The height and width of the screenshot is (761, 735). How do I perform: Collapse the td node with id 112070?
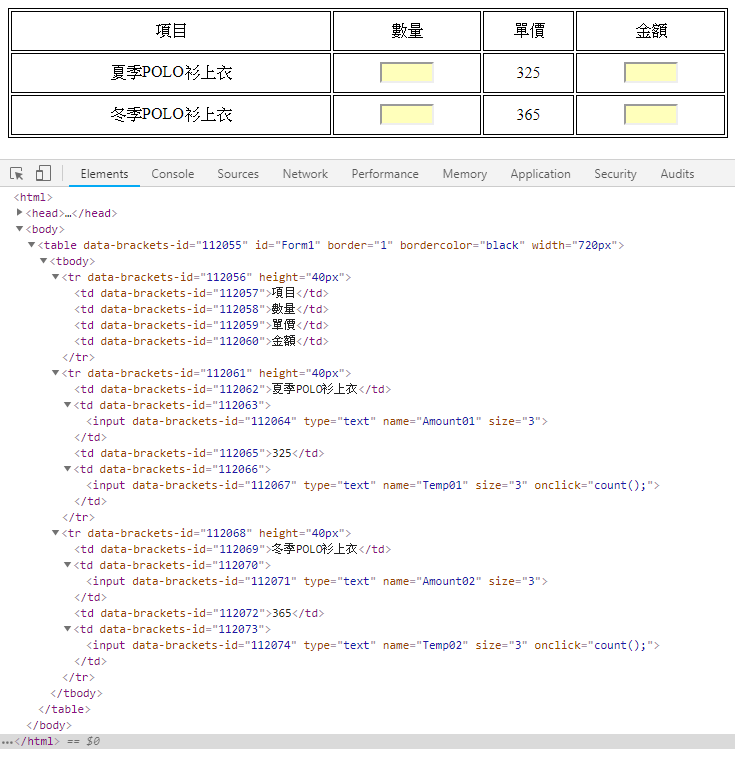pyautogui.click(x=68, y=565)
